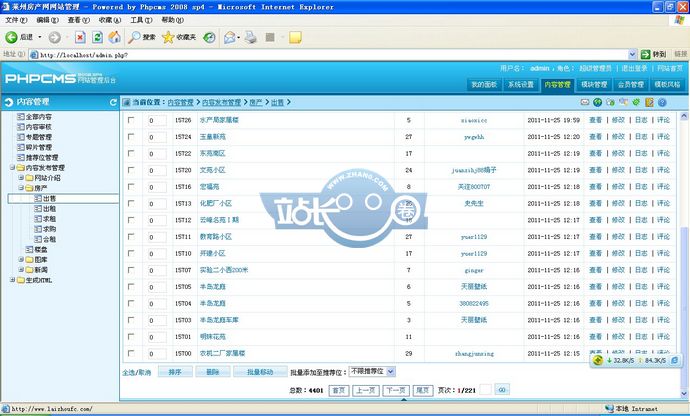
Task: Click the IE Back arrow button
Action: click(x=11, y=37)
